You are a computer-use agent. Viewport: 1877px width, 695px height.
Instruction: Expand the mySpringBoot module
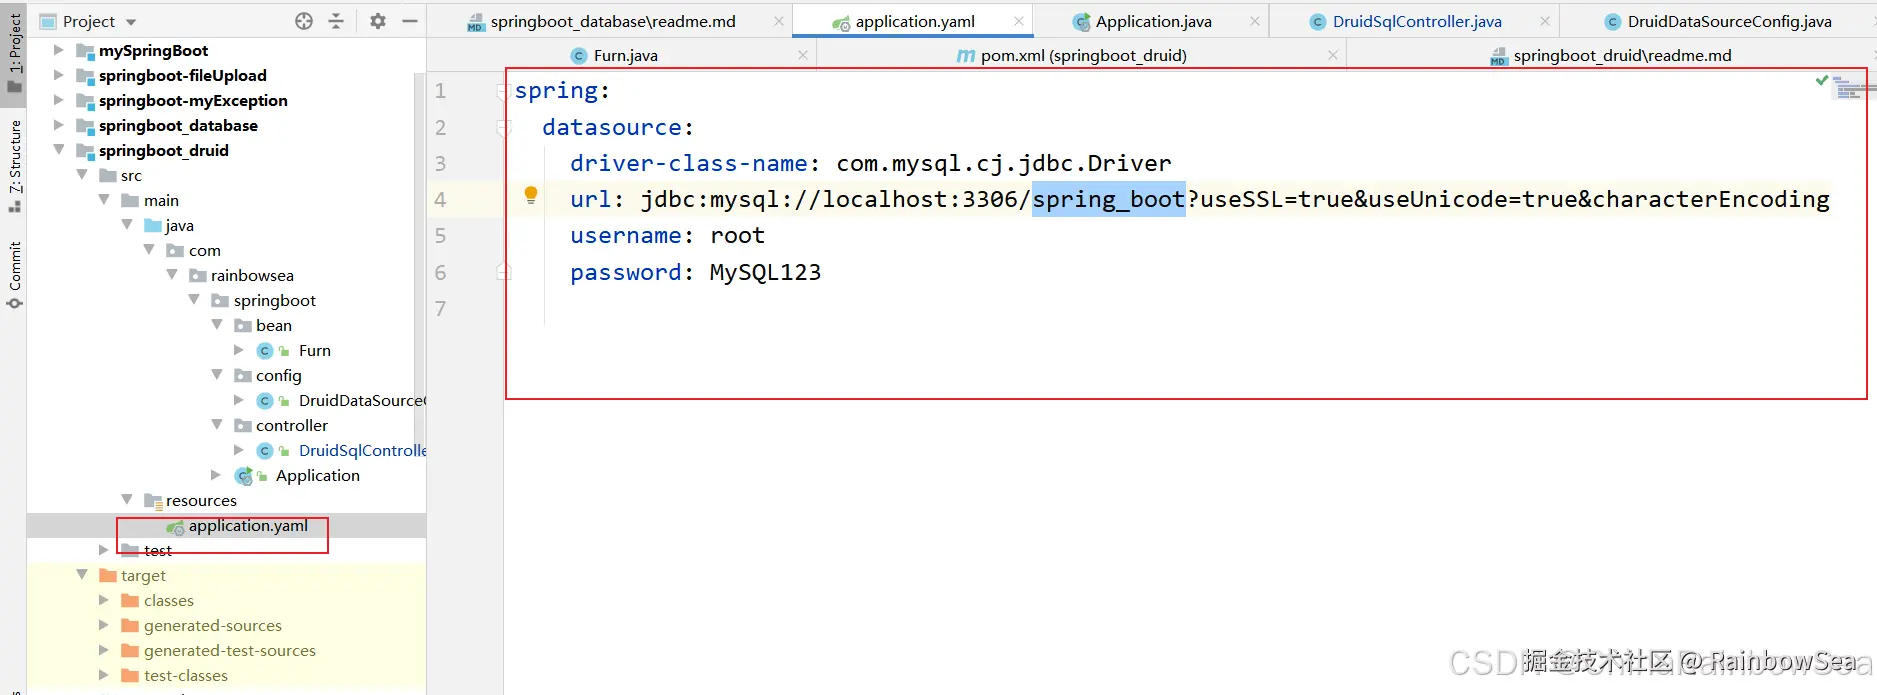tap(58, 50)
